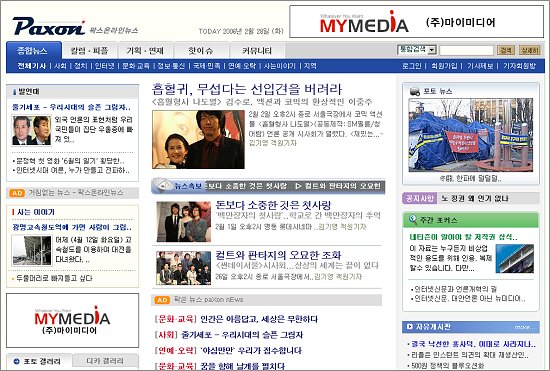Click the Paxon logo in the header
This screenshot has height=371, width=550.
click(x=48, y=26)
